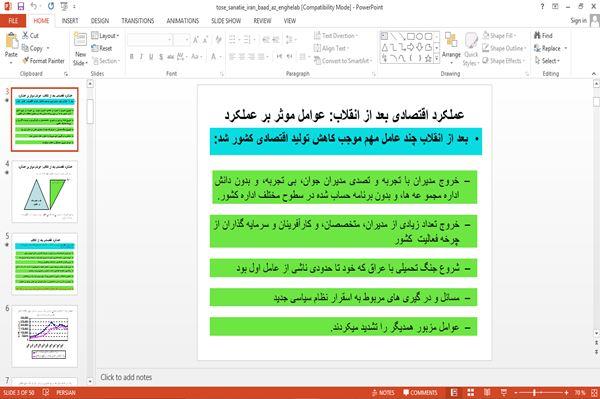Toggle the Notes pane button
The image size is (600, 399).
click(383, 392)
